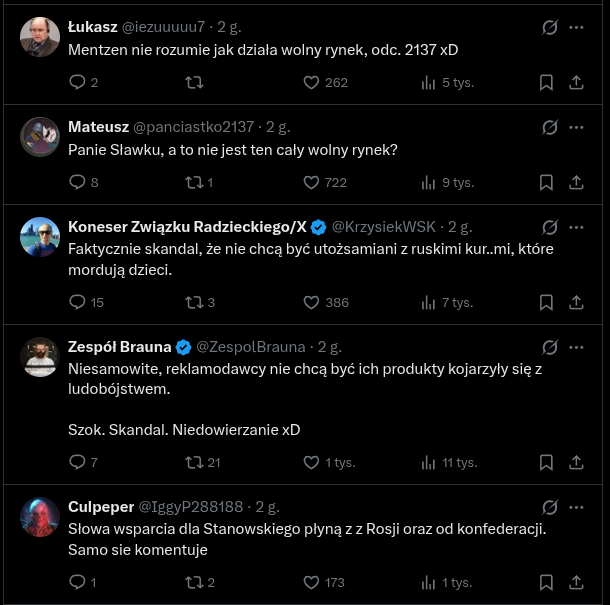Expand three-dot menu on Zespół Brauna tweet

coord(576,348)
